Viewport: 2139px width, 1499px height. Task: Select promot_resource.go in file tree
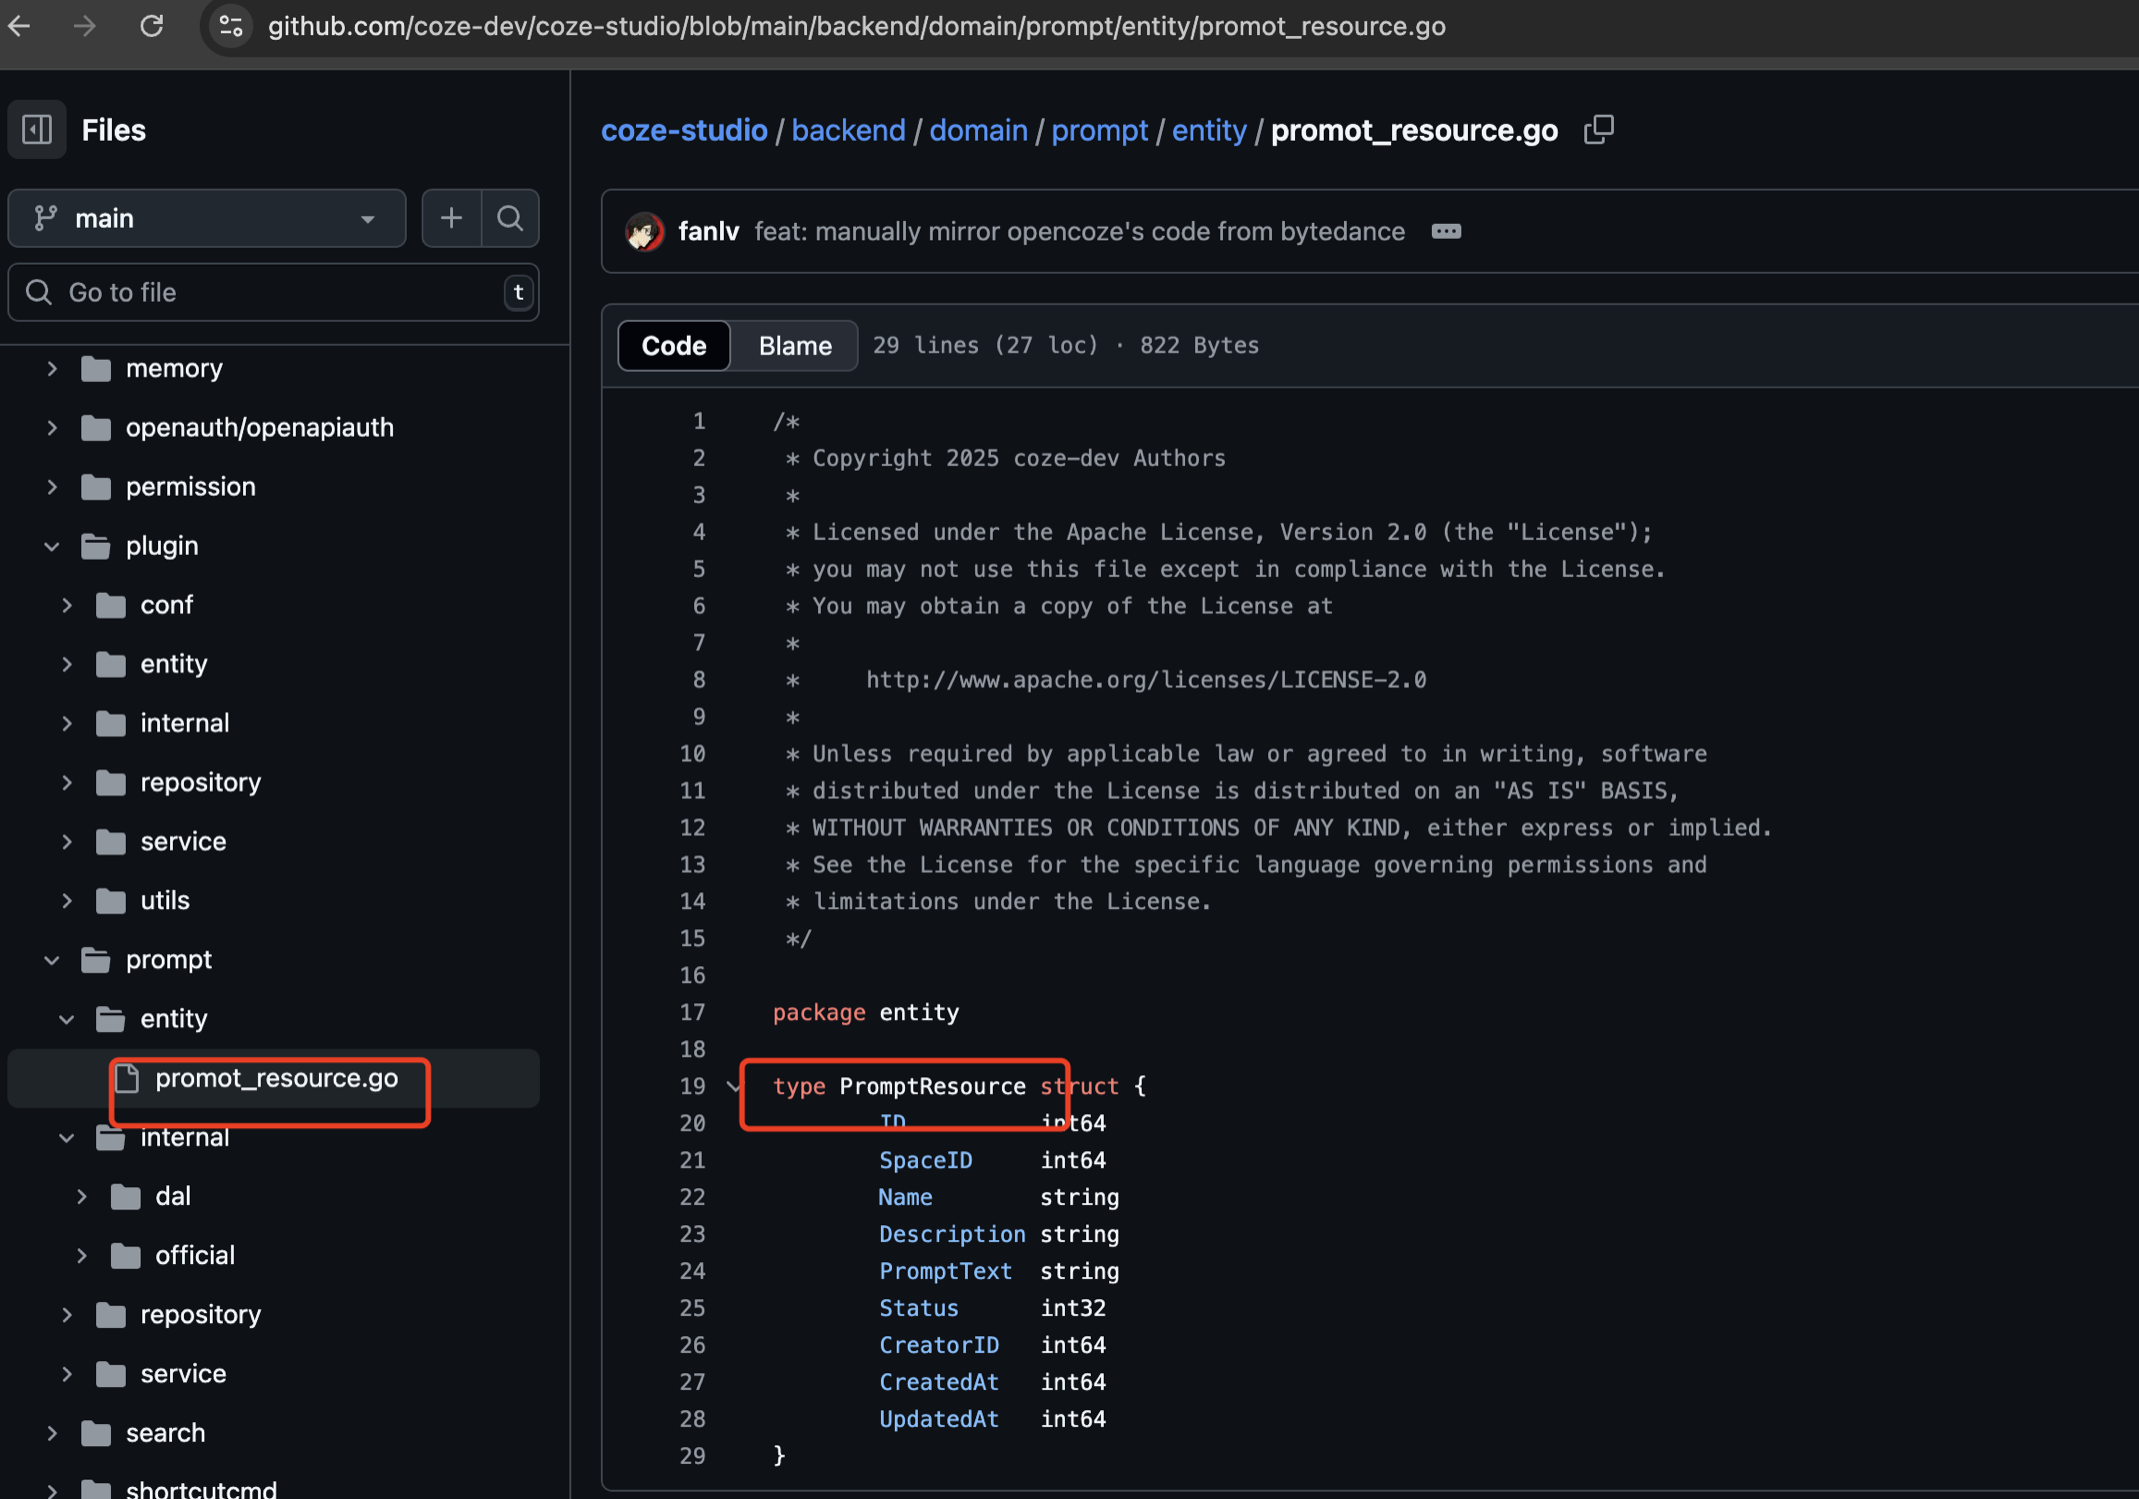tap(276, 1078)
